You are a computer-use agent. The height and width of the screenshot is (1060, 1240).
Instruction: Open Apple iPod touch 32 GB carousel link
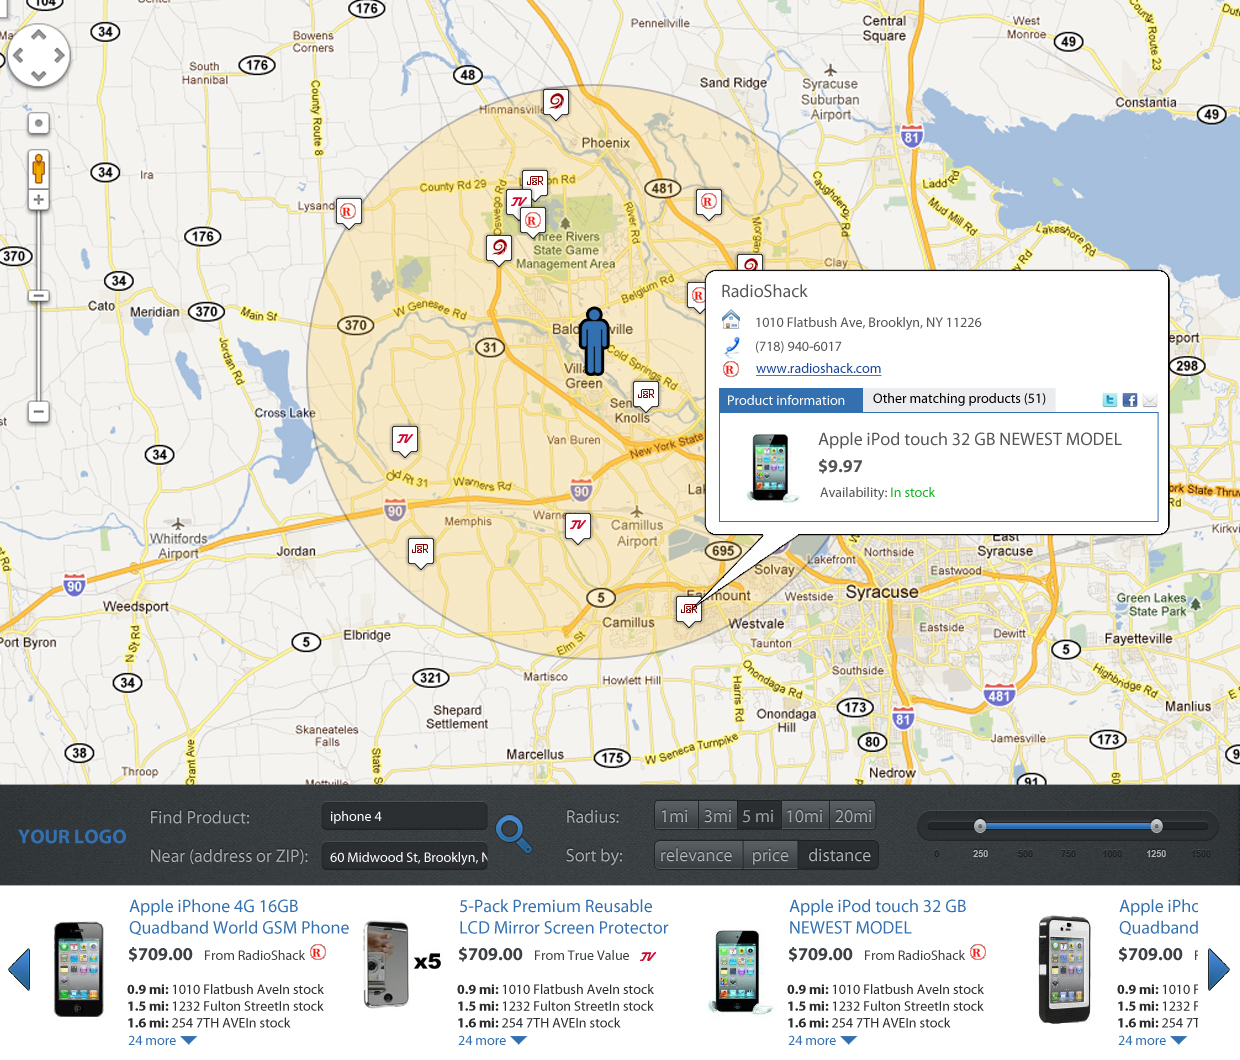click(878, 917)
